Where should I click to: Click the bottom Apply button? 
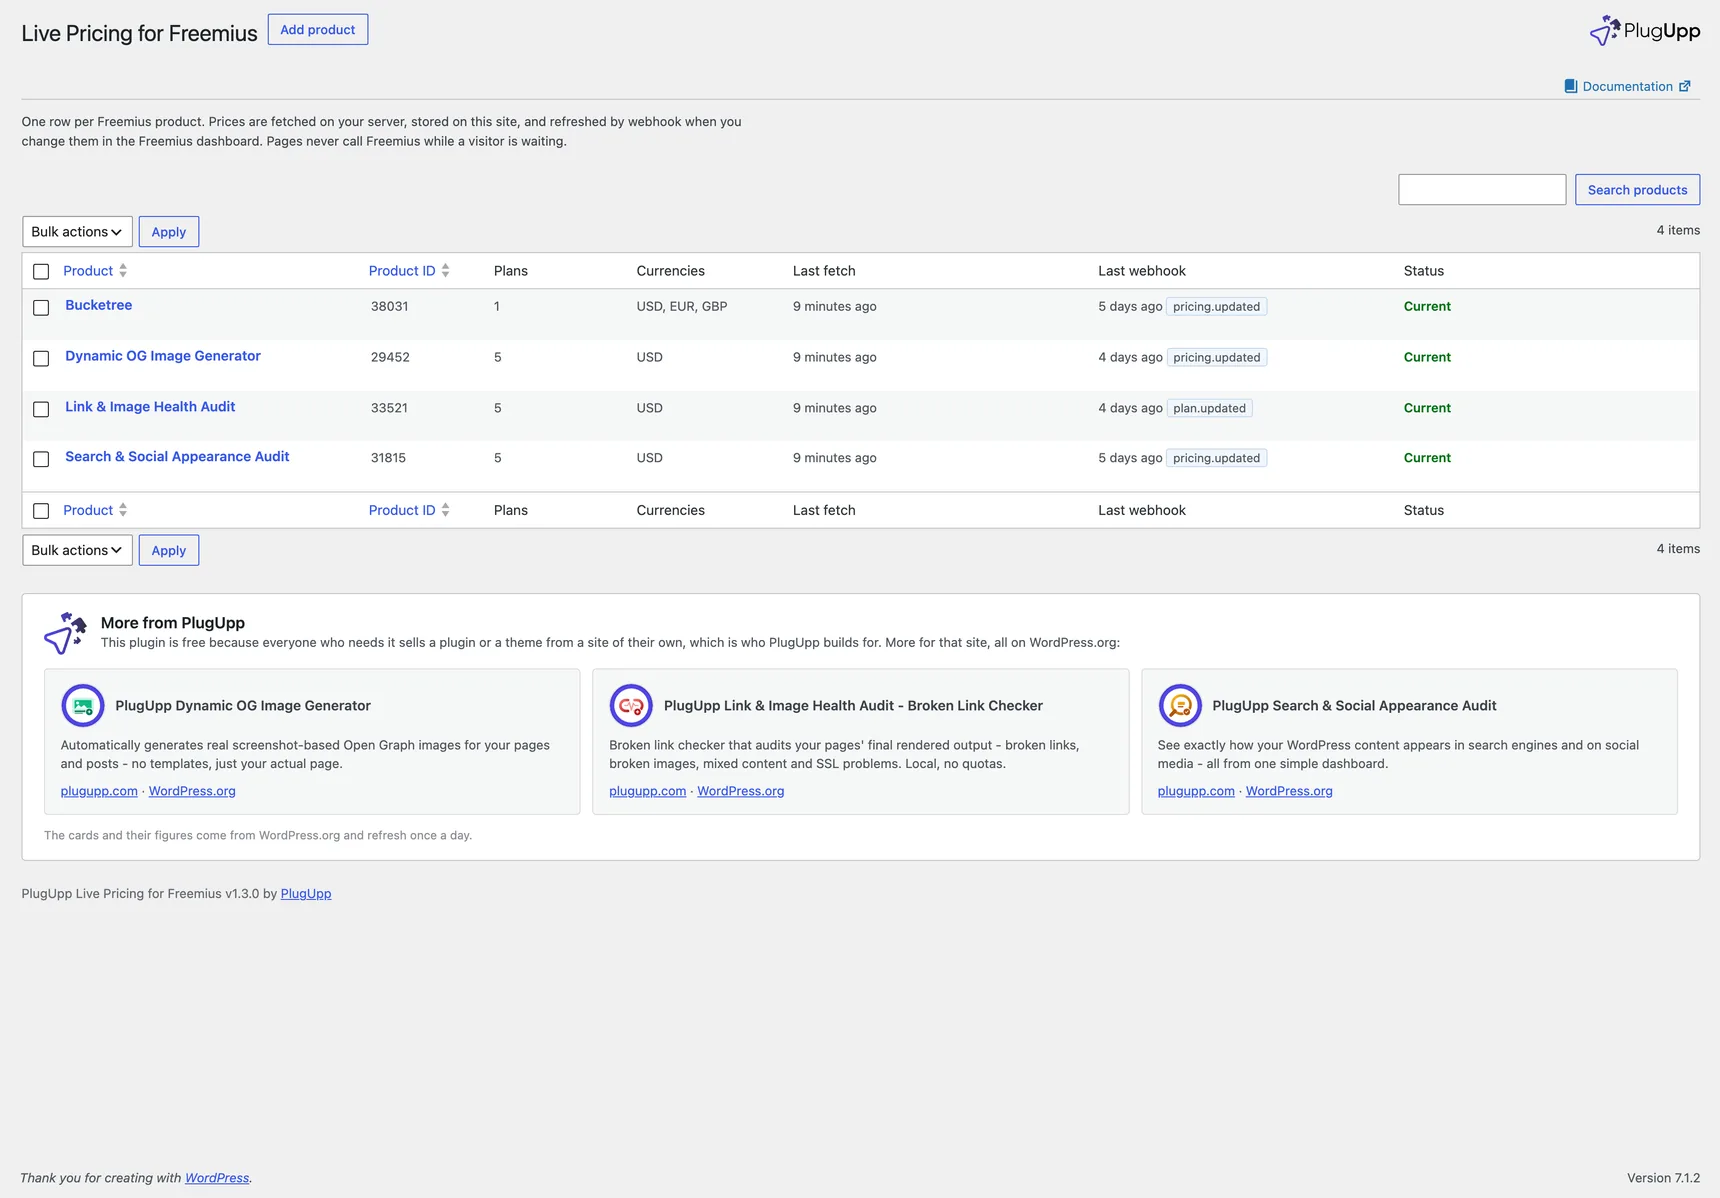coord(169,550)
